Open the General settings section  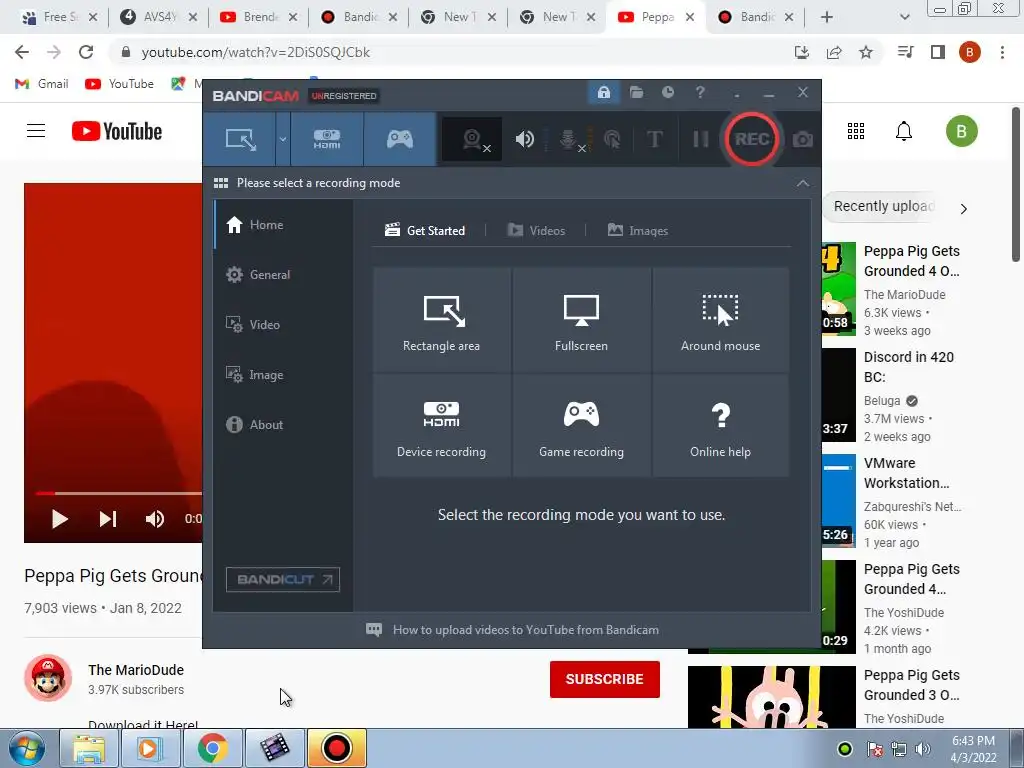click(282, 275)
